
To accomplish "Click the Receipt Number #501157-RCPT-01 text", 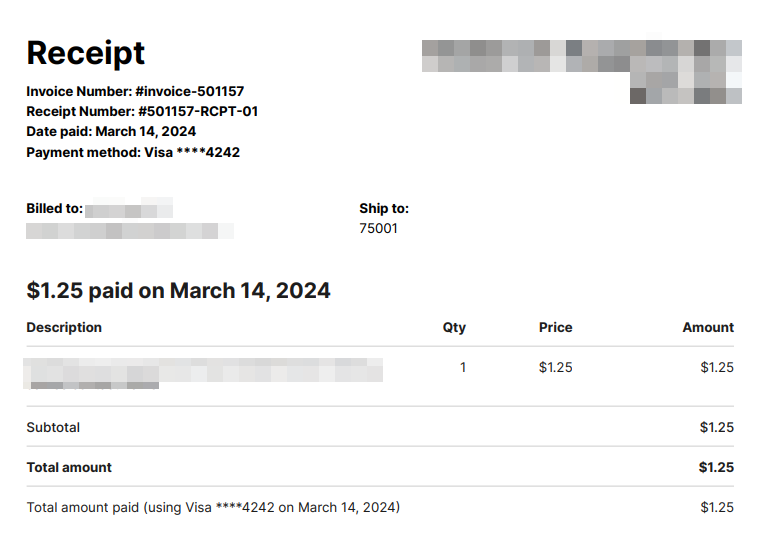I will [142, 112].
